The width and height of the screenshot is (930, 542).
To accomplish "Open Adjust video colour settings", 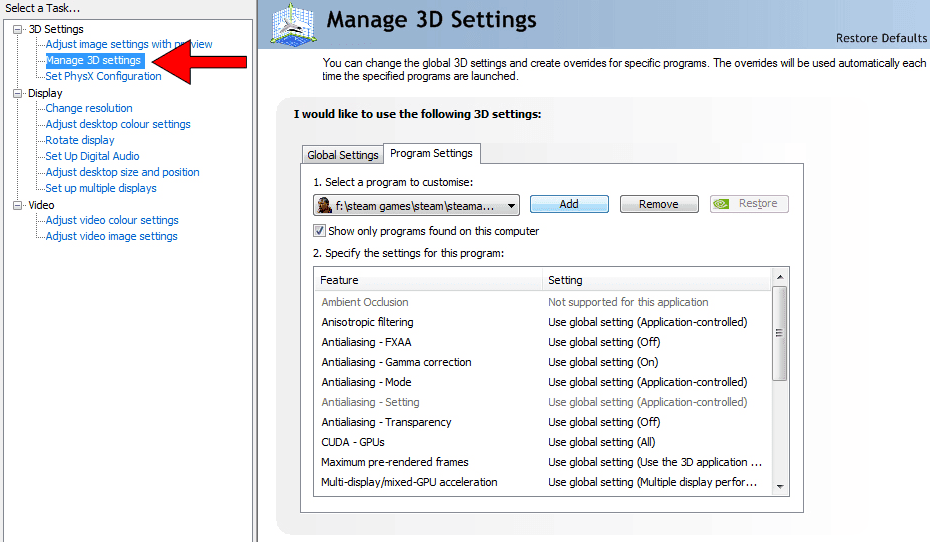I will coord(112,220).
